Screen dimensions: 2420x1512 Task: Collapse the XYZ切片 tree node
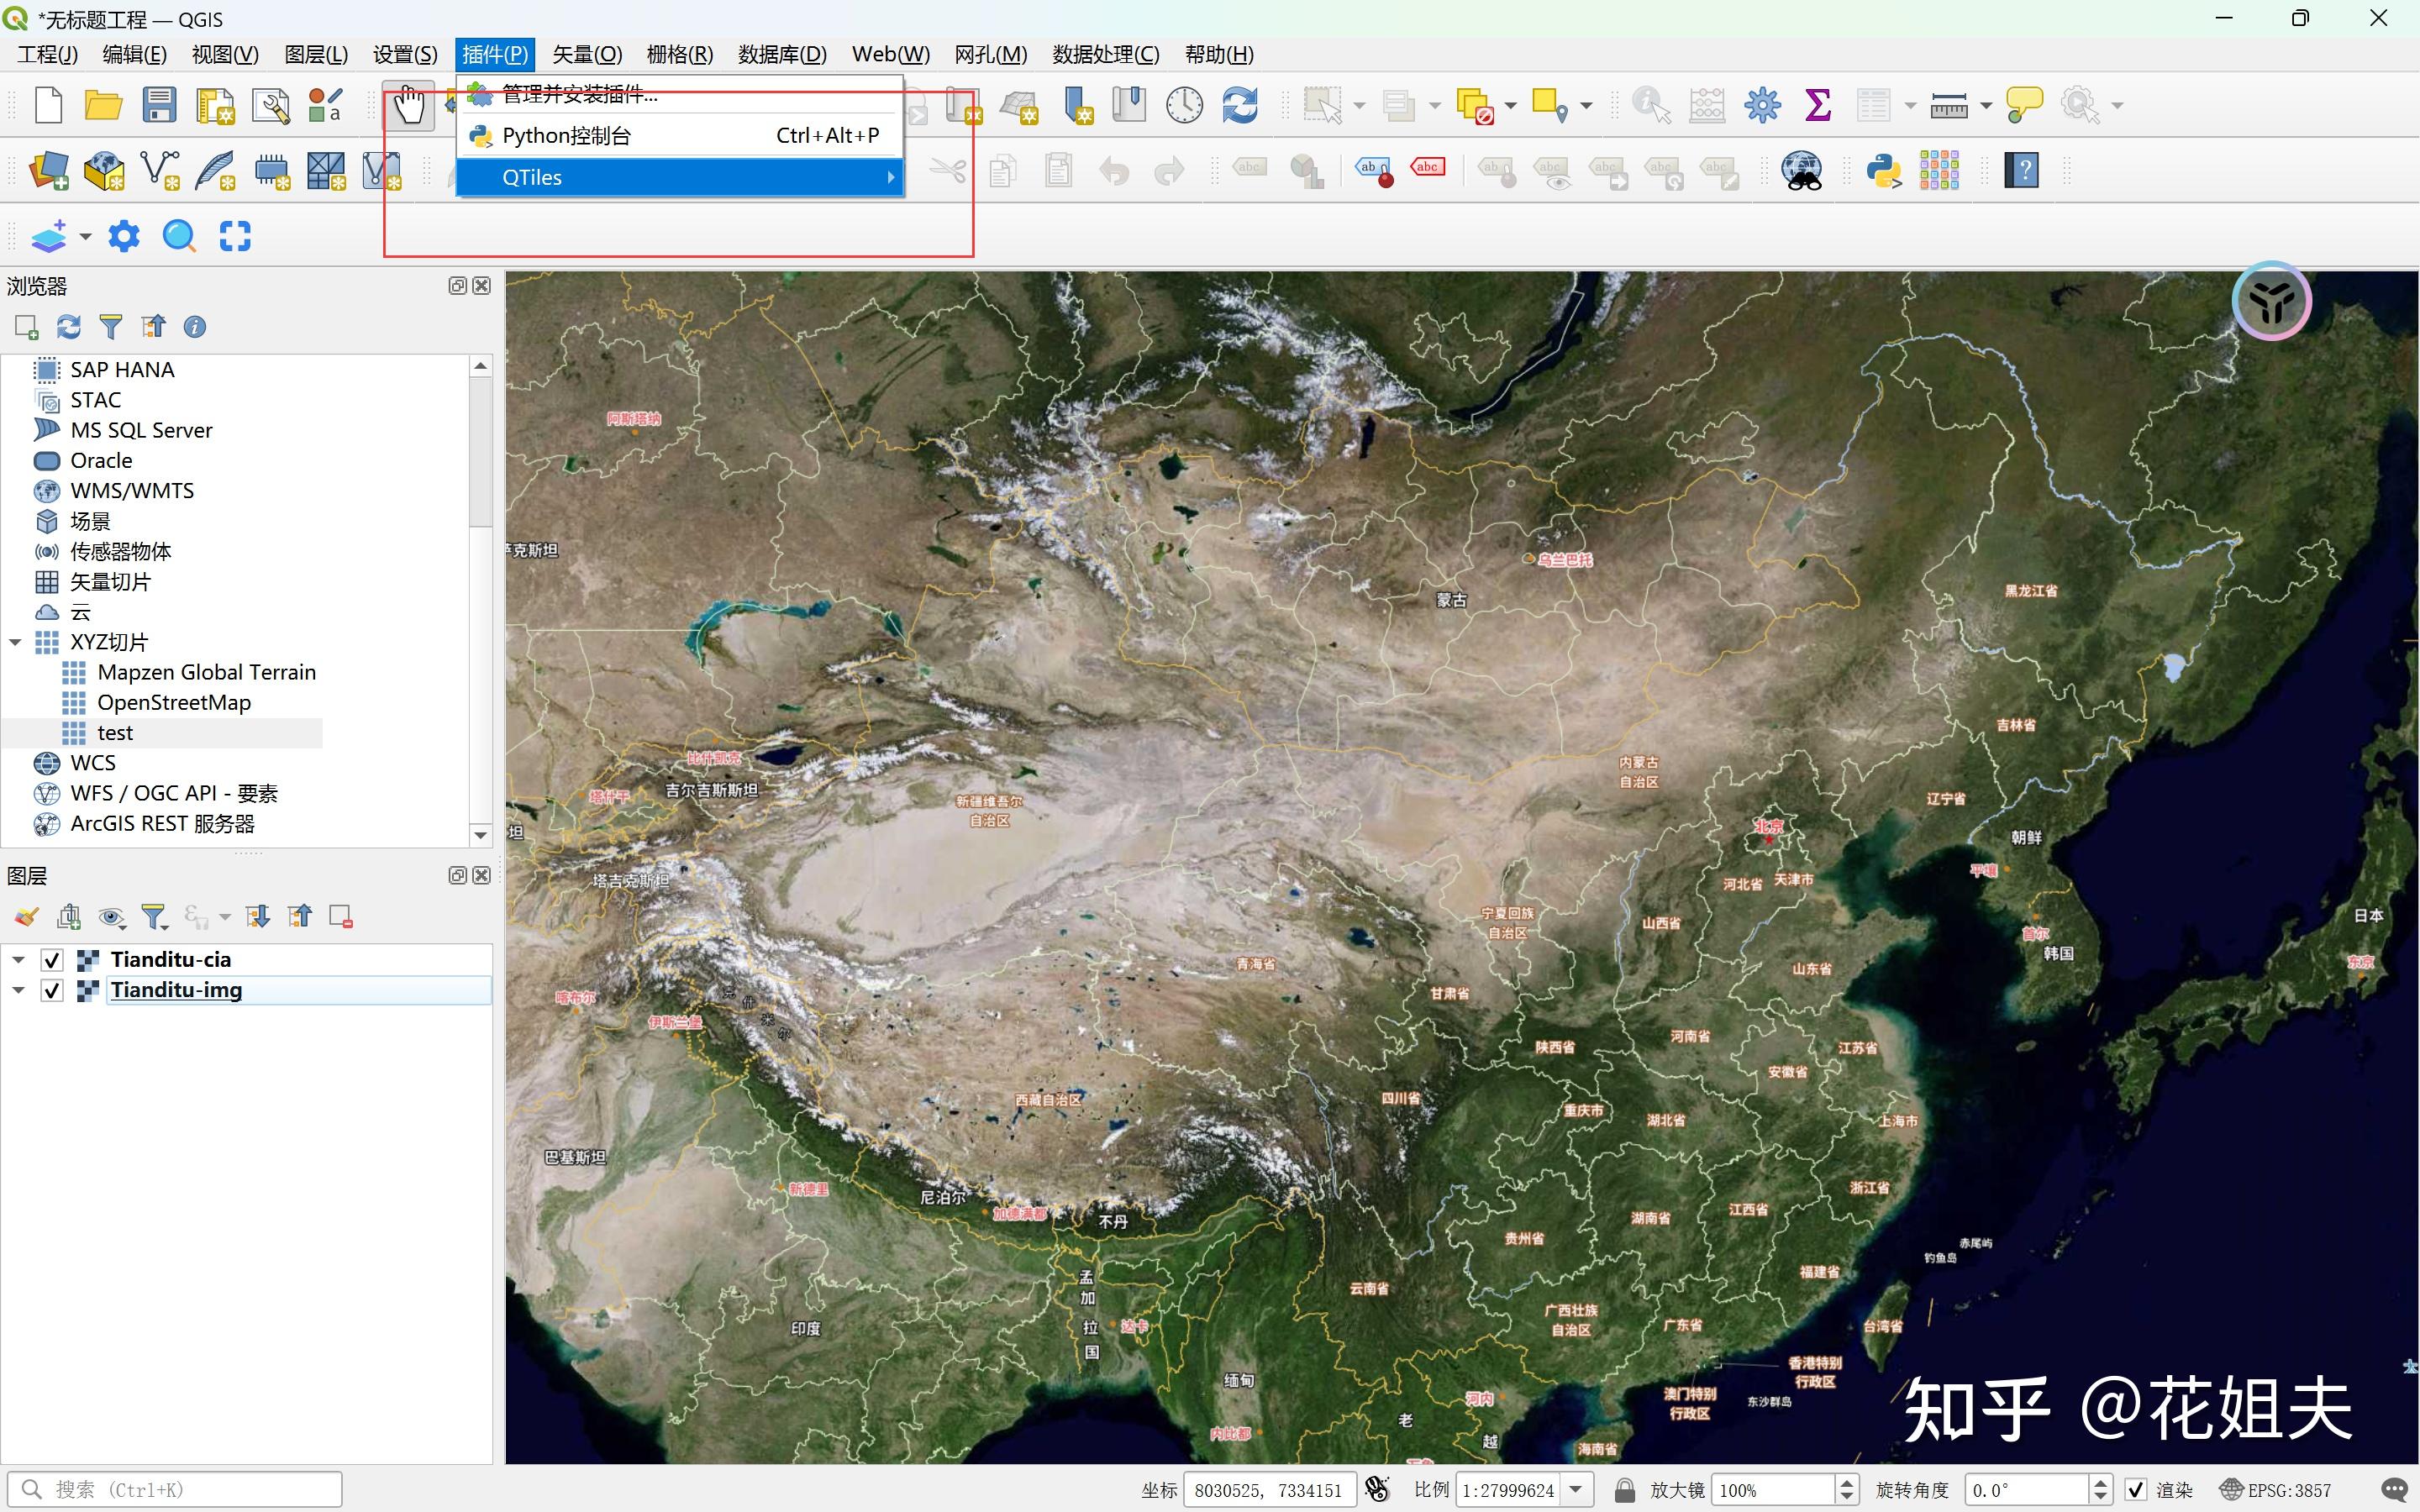(15, 643)
